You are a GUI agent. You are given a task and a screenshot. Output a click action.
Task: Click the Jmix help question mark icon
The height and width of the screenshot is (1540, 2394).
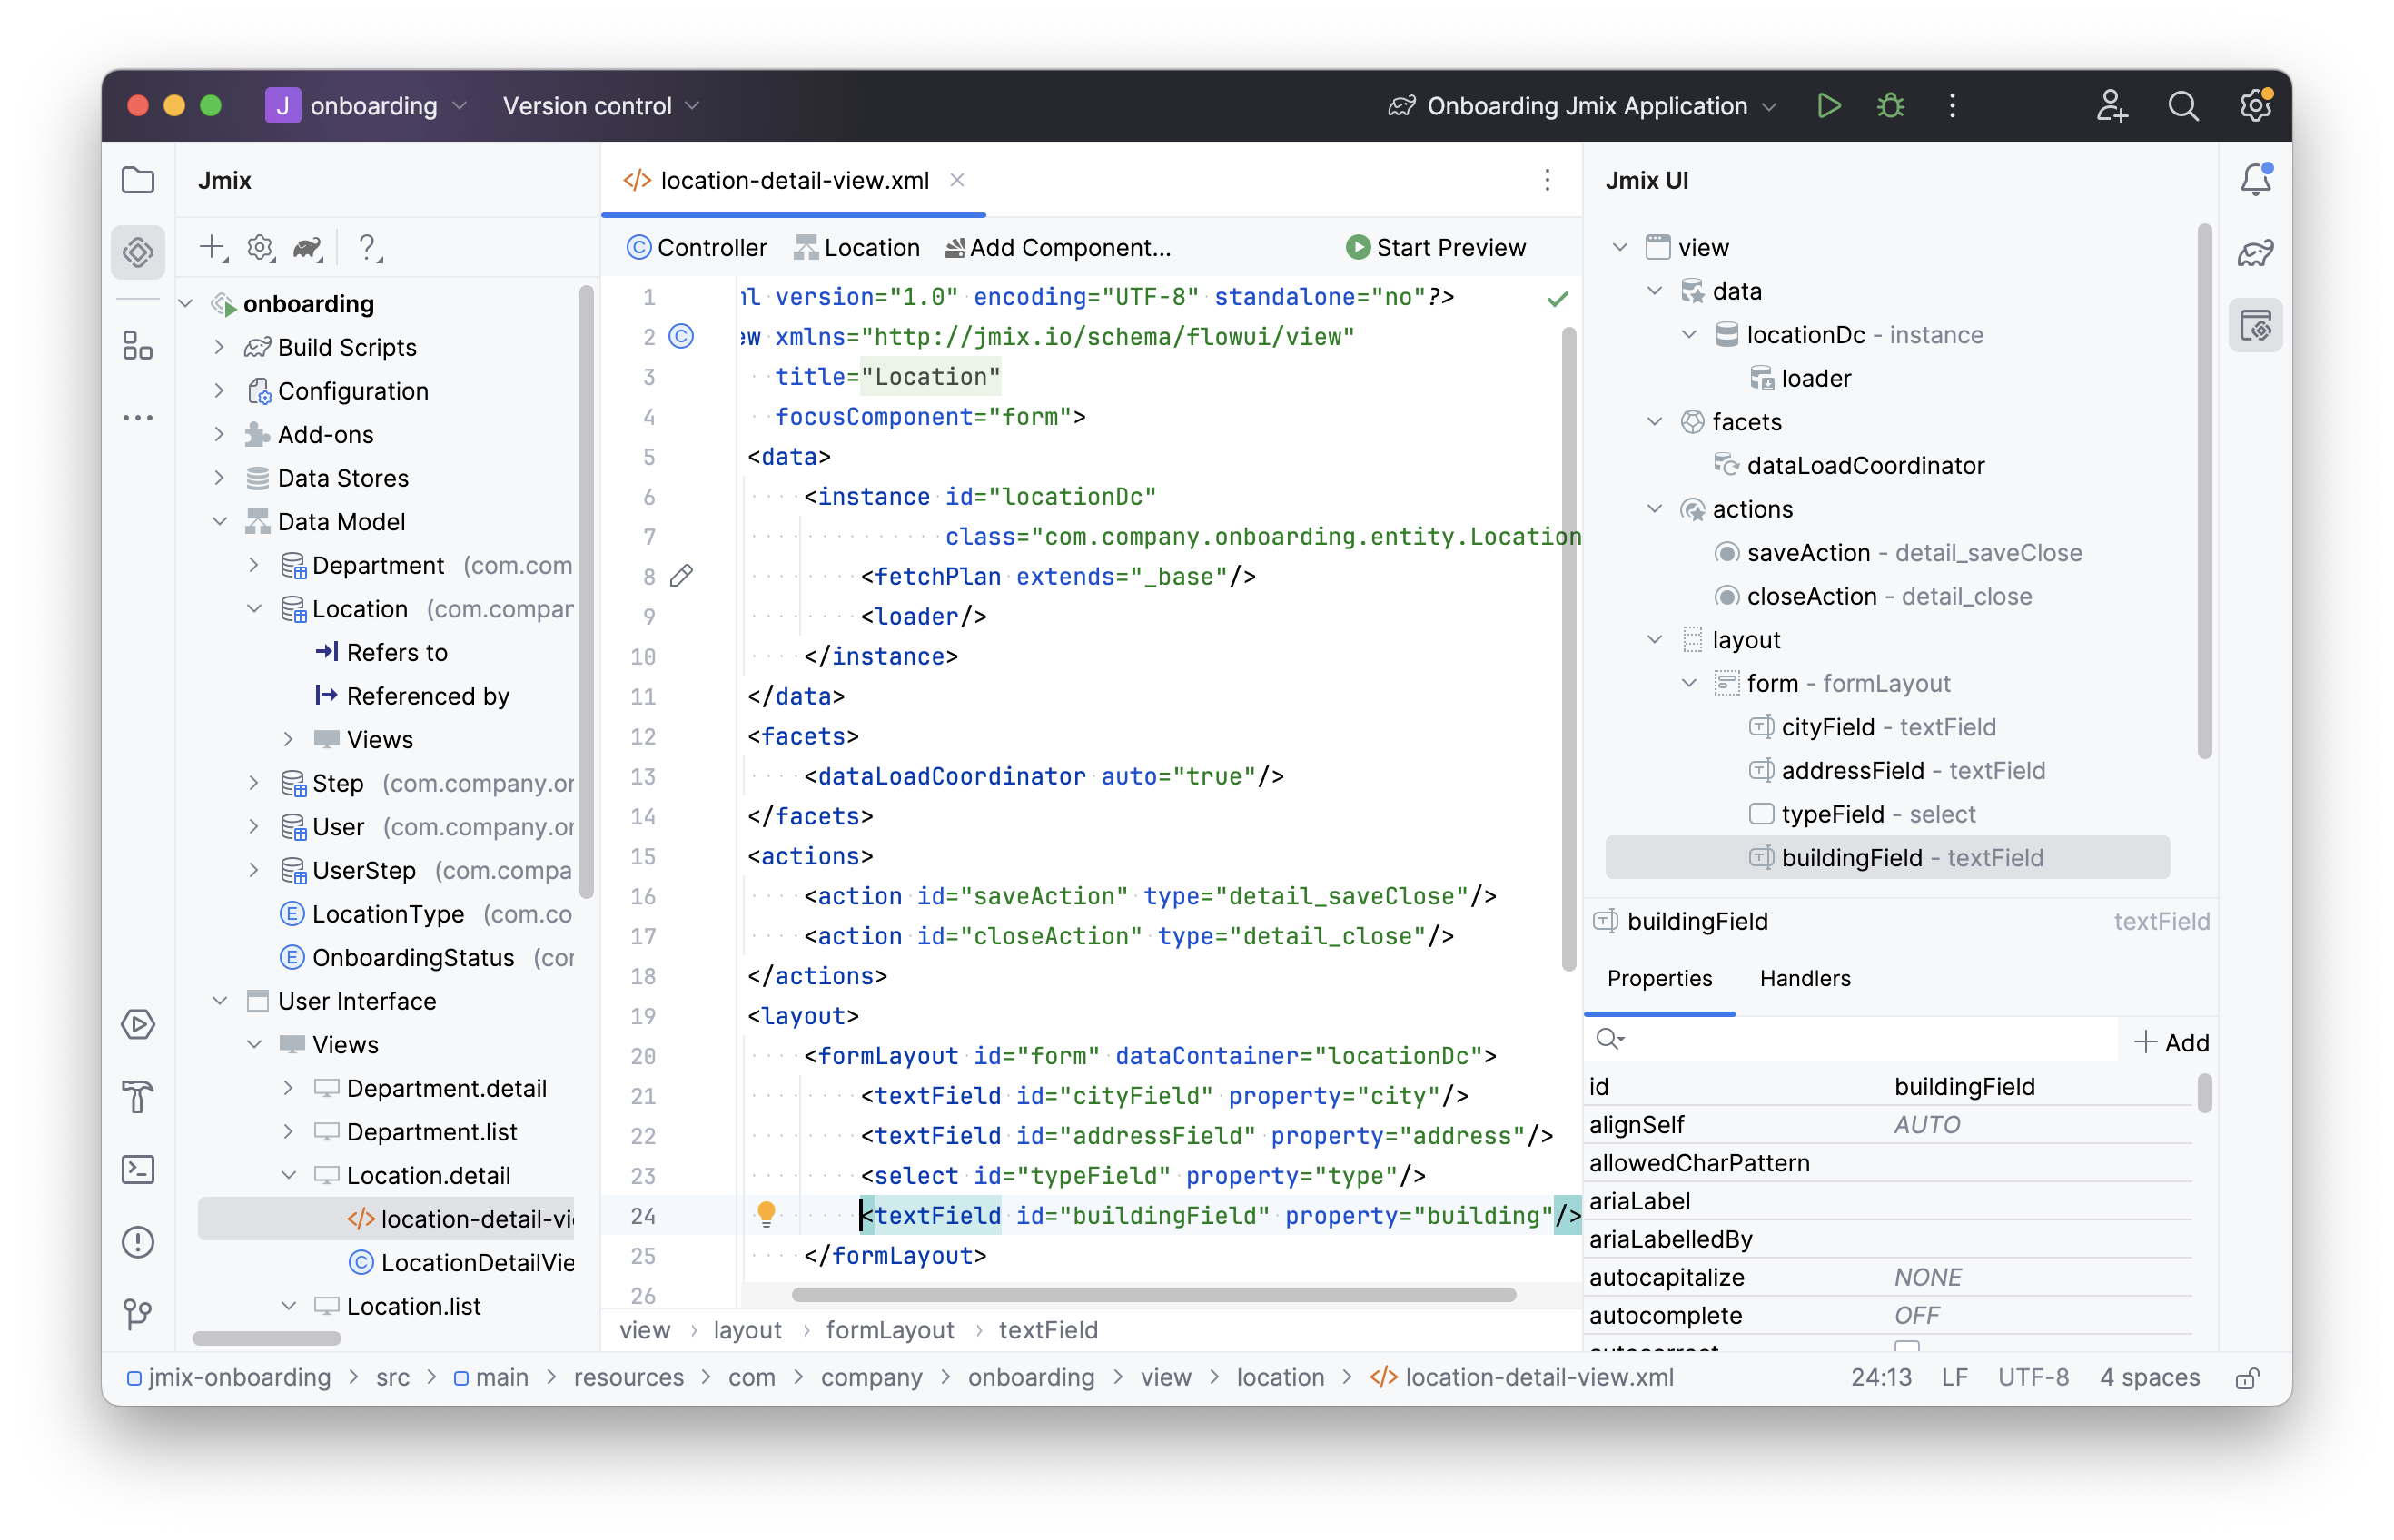coord(368,247)
